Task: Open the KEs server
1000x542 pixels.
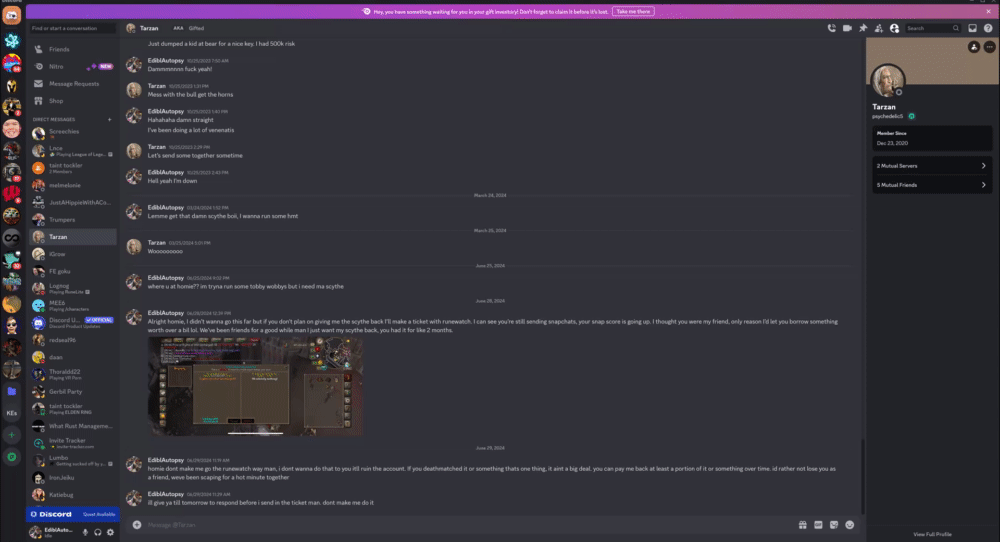Action: tap(11, 413)
